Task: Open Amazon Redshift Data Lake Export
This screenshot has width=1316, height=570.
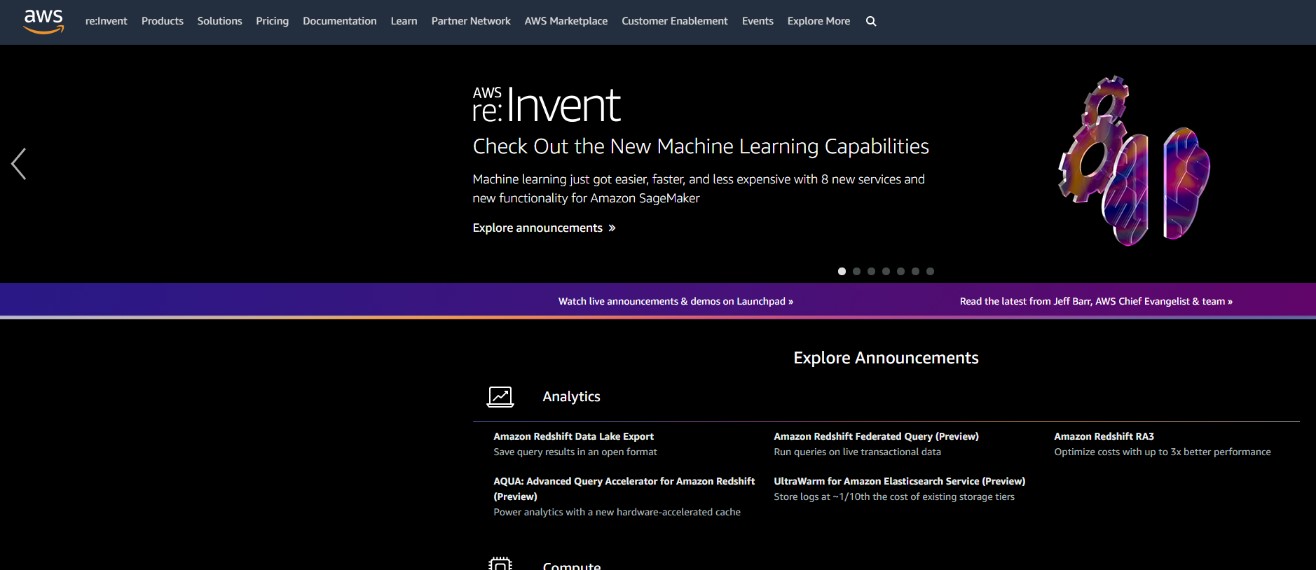Action: (x=574, y=437)
